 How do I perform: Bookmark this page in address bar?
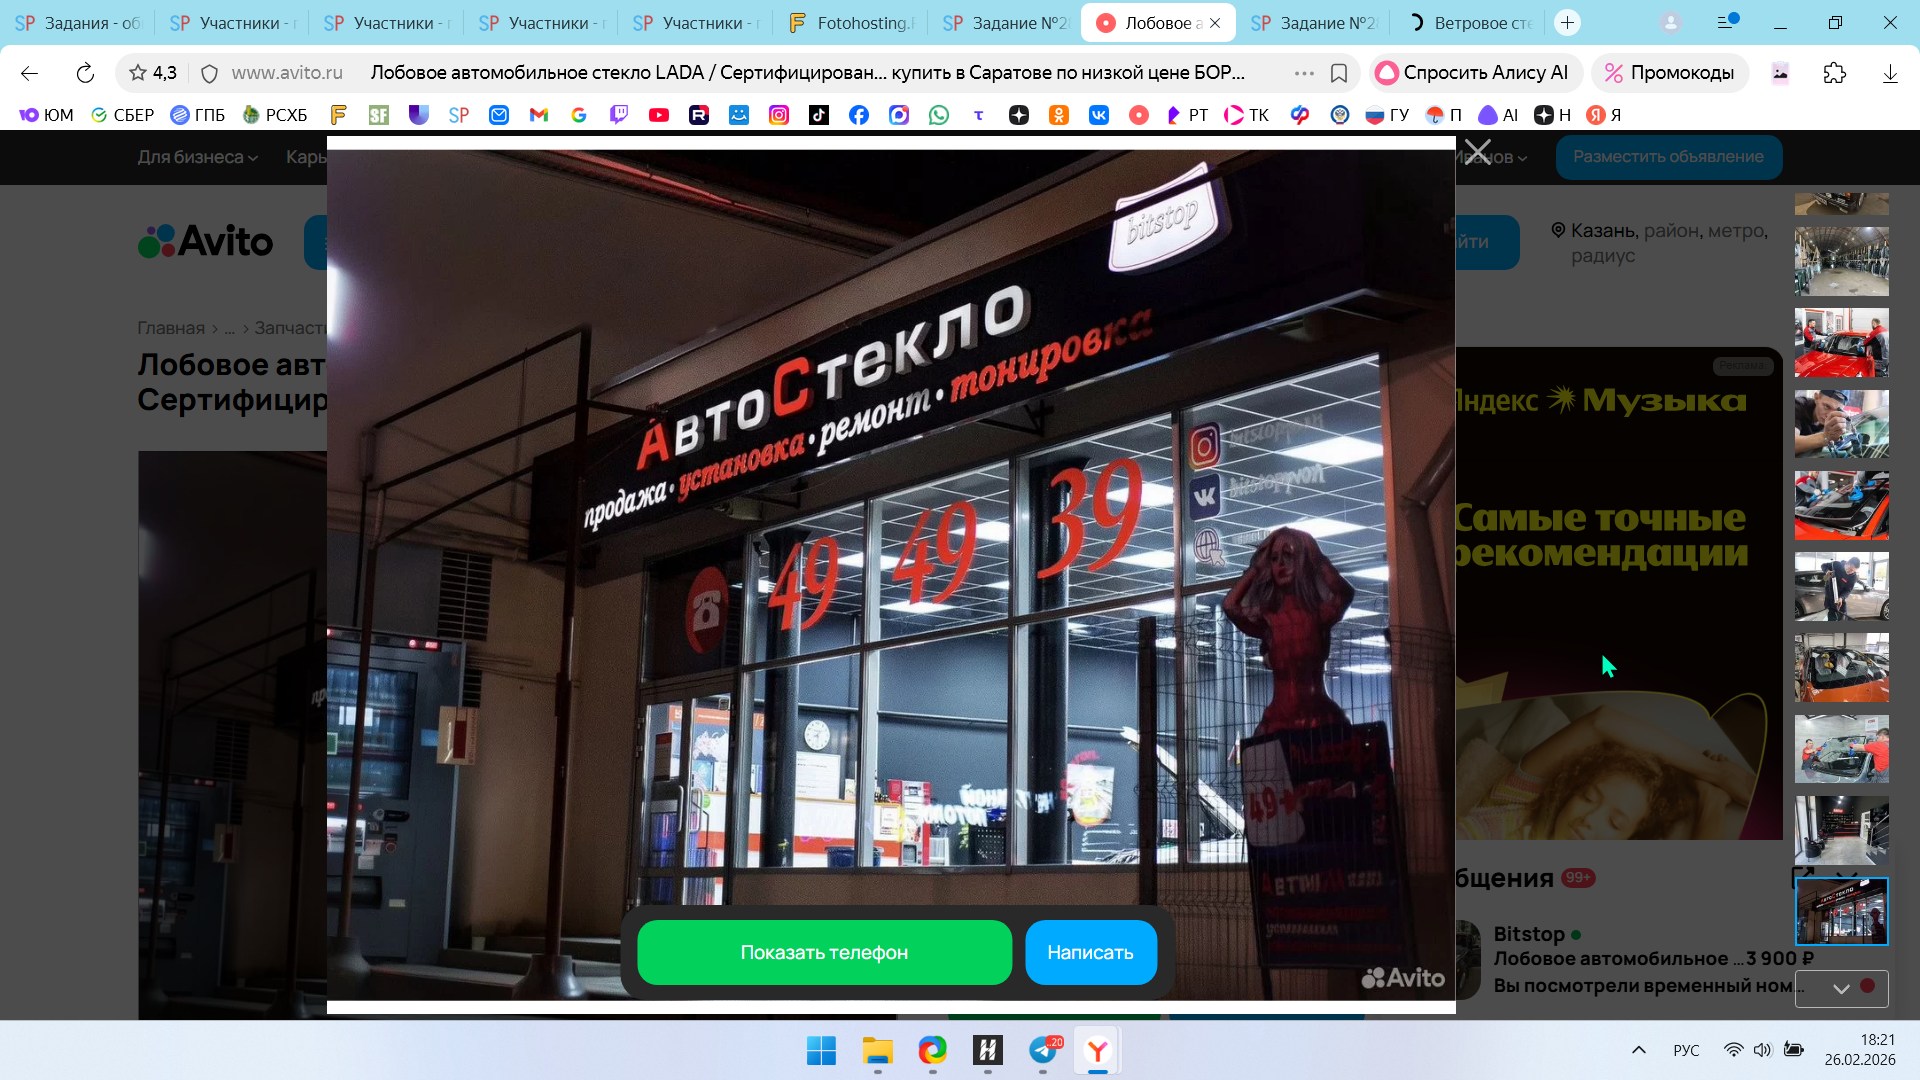[x=1339, y=73]
